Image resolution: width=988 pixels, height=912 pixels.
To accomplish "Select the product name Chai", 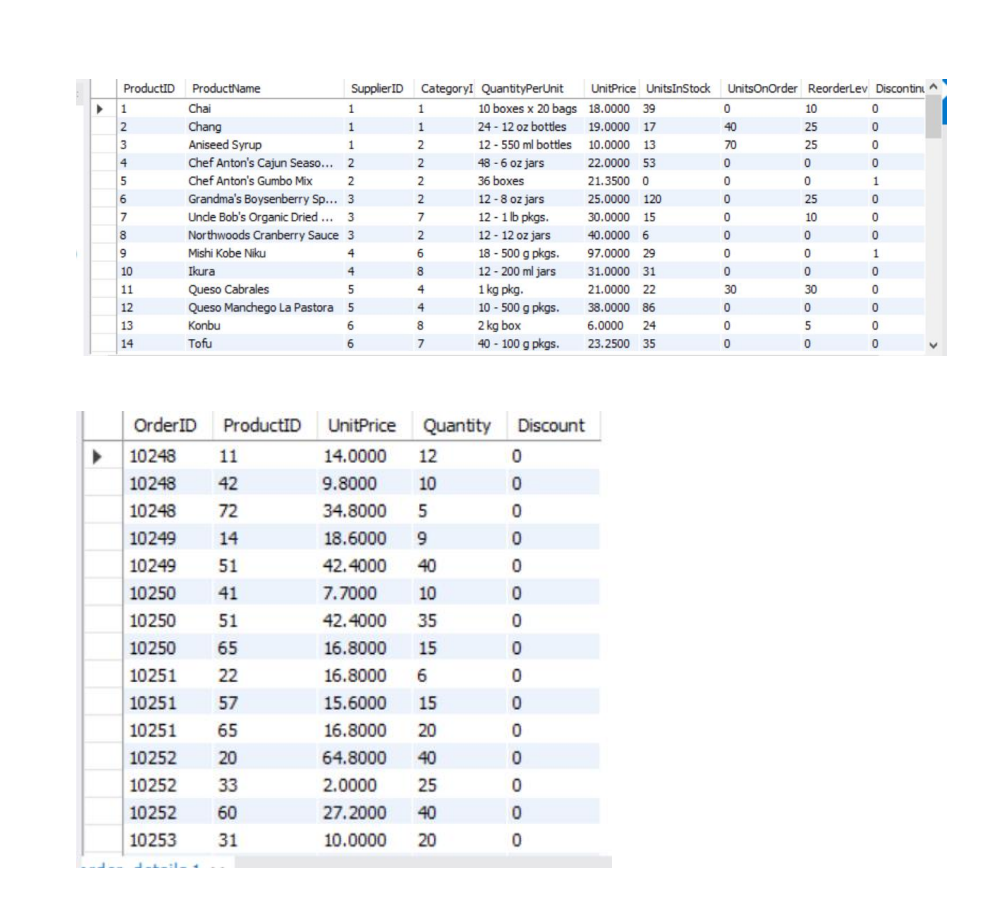I will [x=199, y=109].
